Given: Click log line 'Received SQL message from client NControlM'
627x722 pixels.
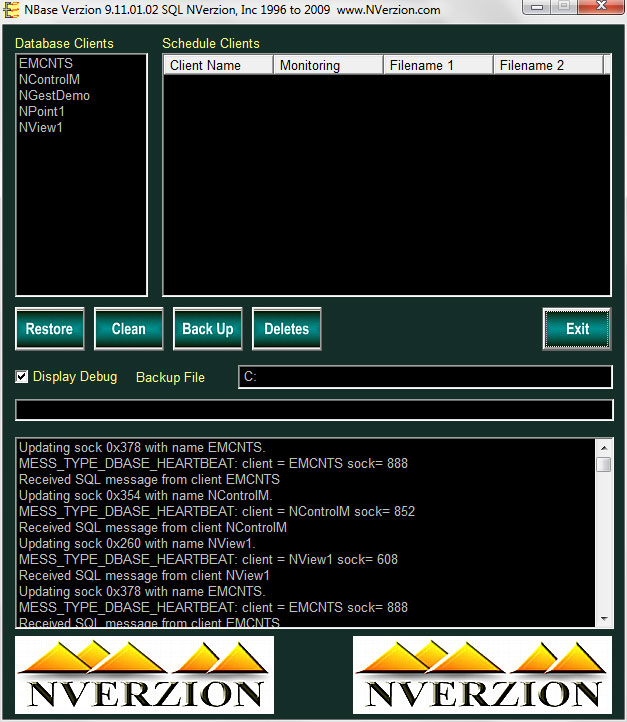Looking at the screenshot, I should click(x=153, y=527).
